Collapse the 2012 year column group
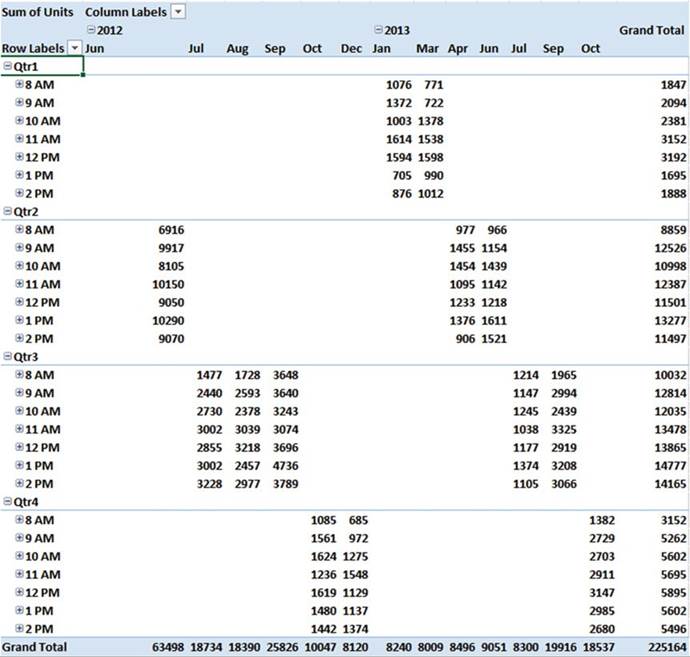Viewport: 690px width, 657px height. pos(91,30)
